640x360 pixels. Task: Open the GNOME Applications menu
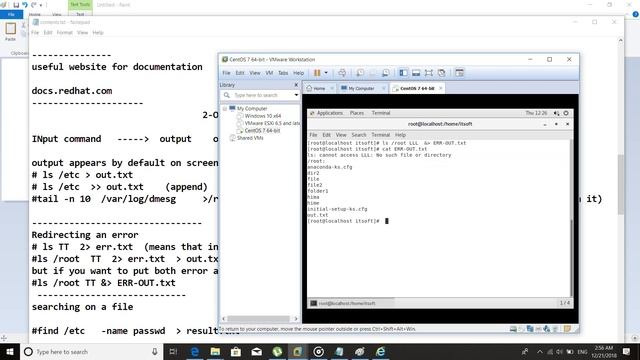(330, 113)
